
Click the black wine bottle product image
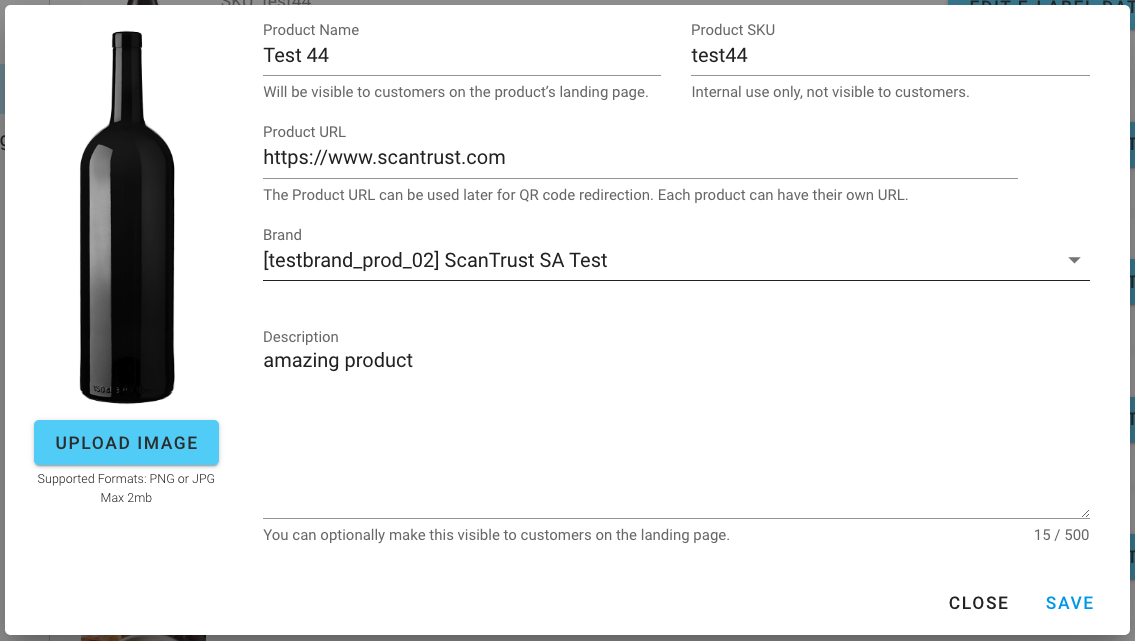127,217
